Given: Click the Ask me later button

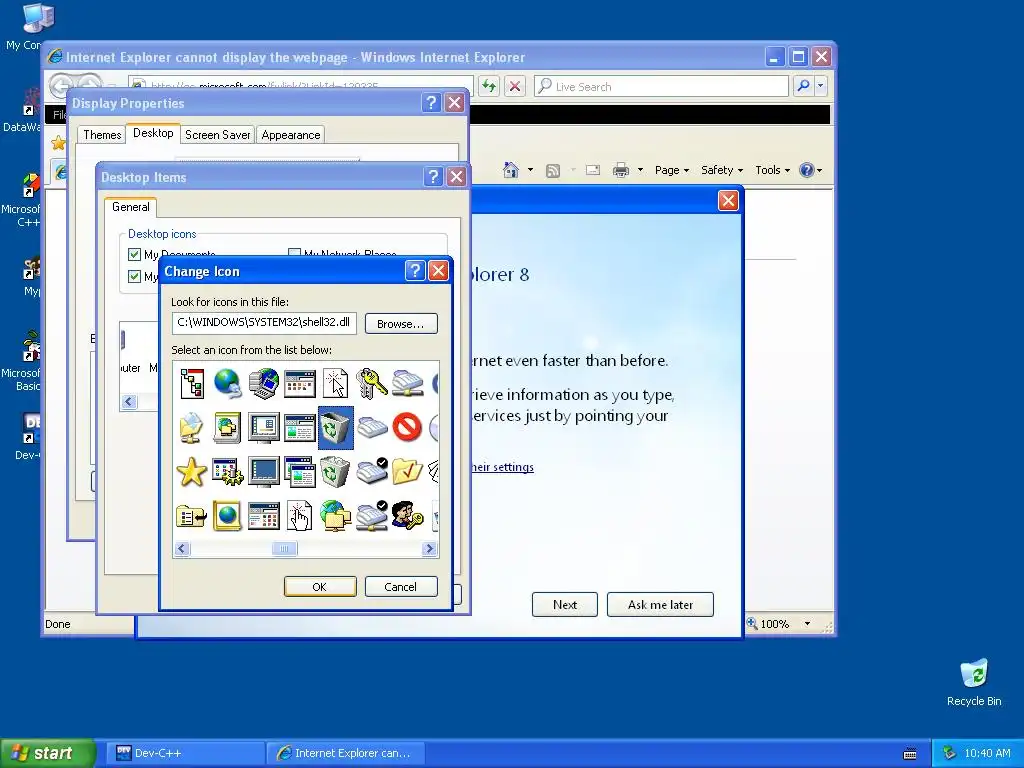Looking at the screenshot, I should pos(660,605).
